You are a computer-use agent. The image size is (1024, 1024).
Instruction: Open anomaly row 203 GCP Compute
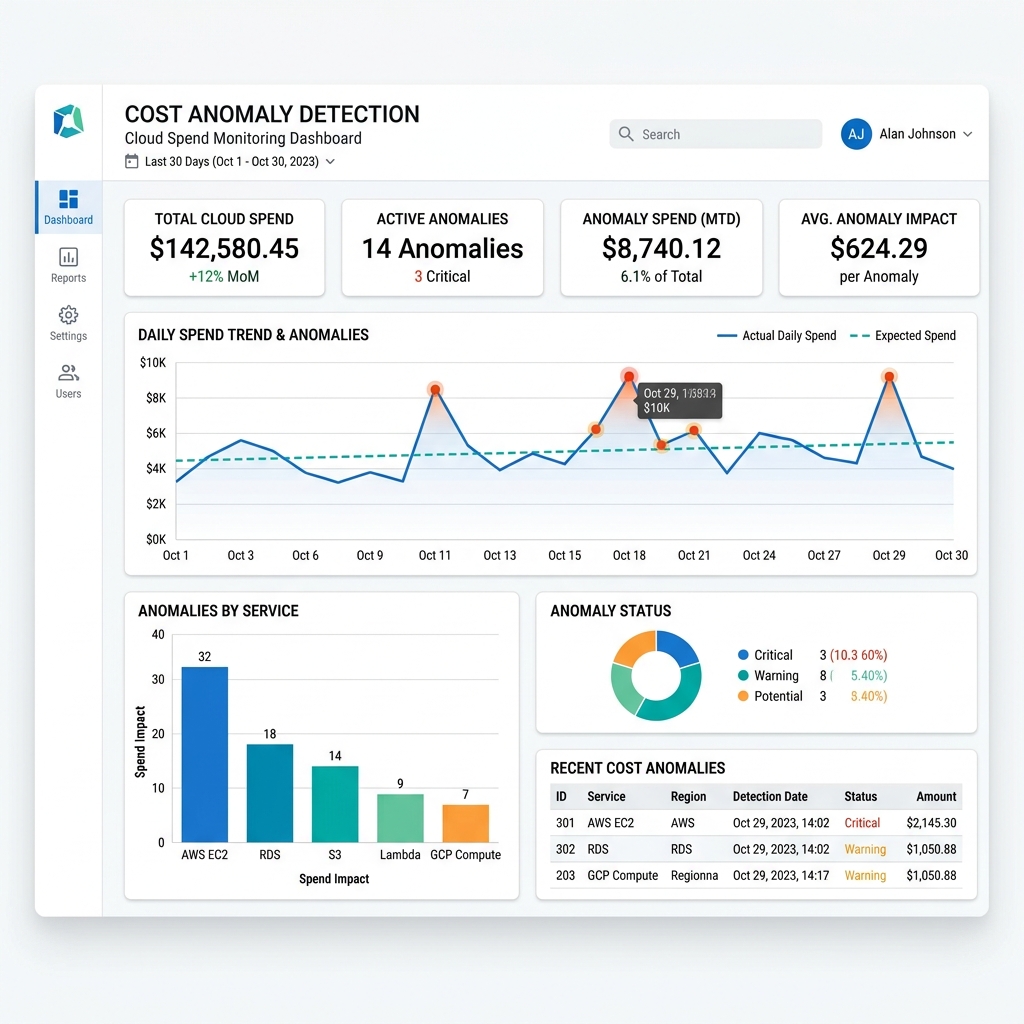(x=756, y=875)
